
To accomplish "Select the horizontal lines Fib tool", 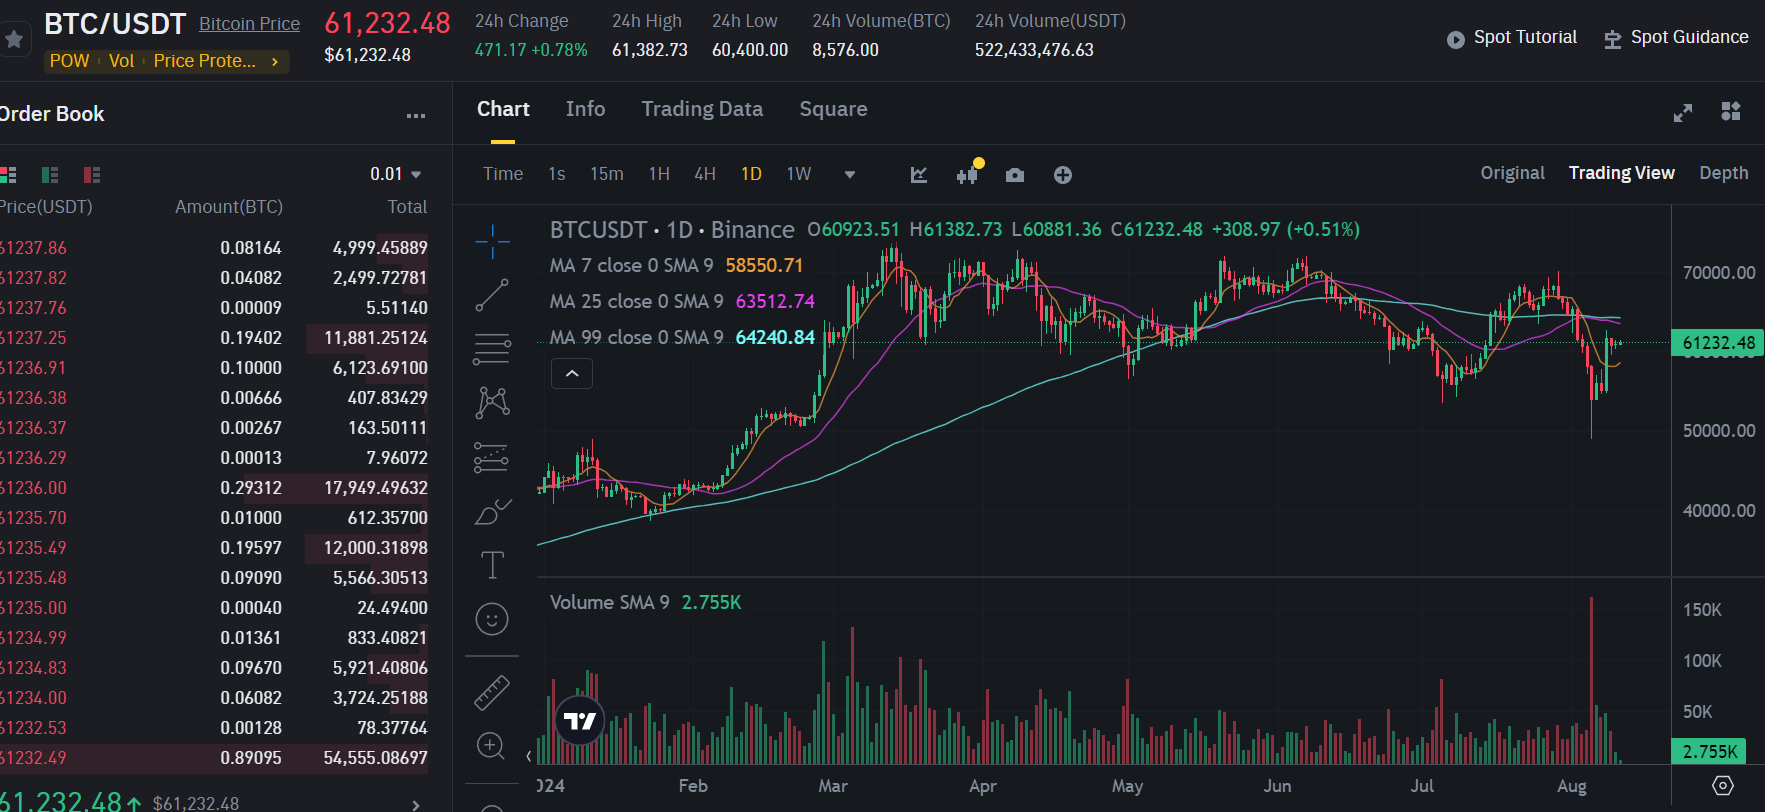I will coord(492,348).
